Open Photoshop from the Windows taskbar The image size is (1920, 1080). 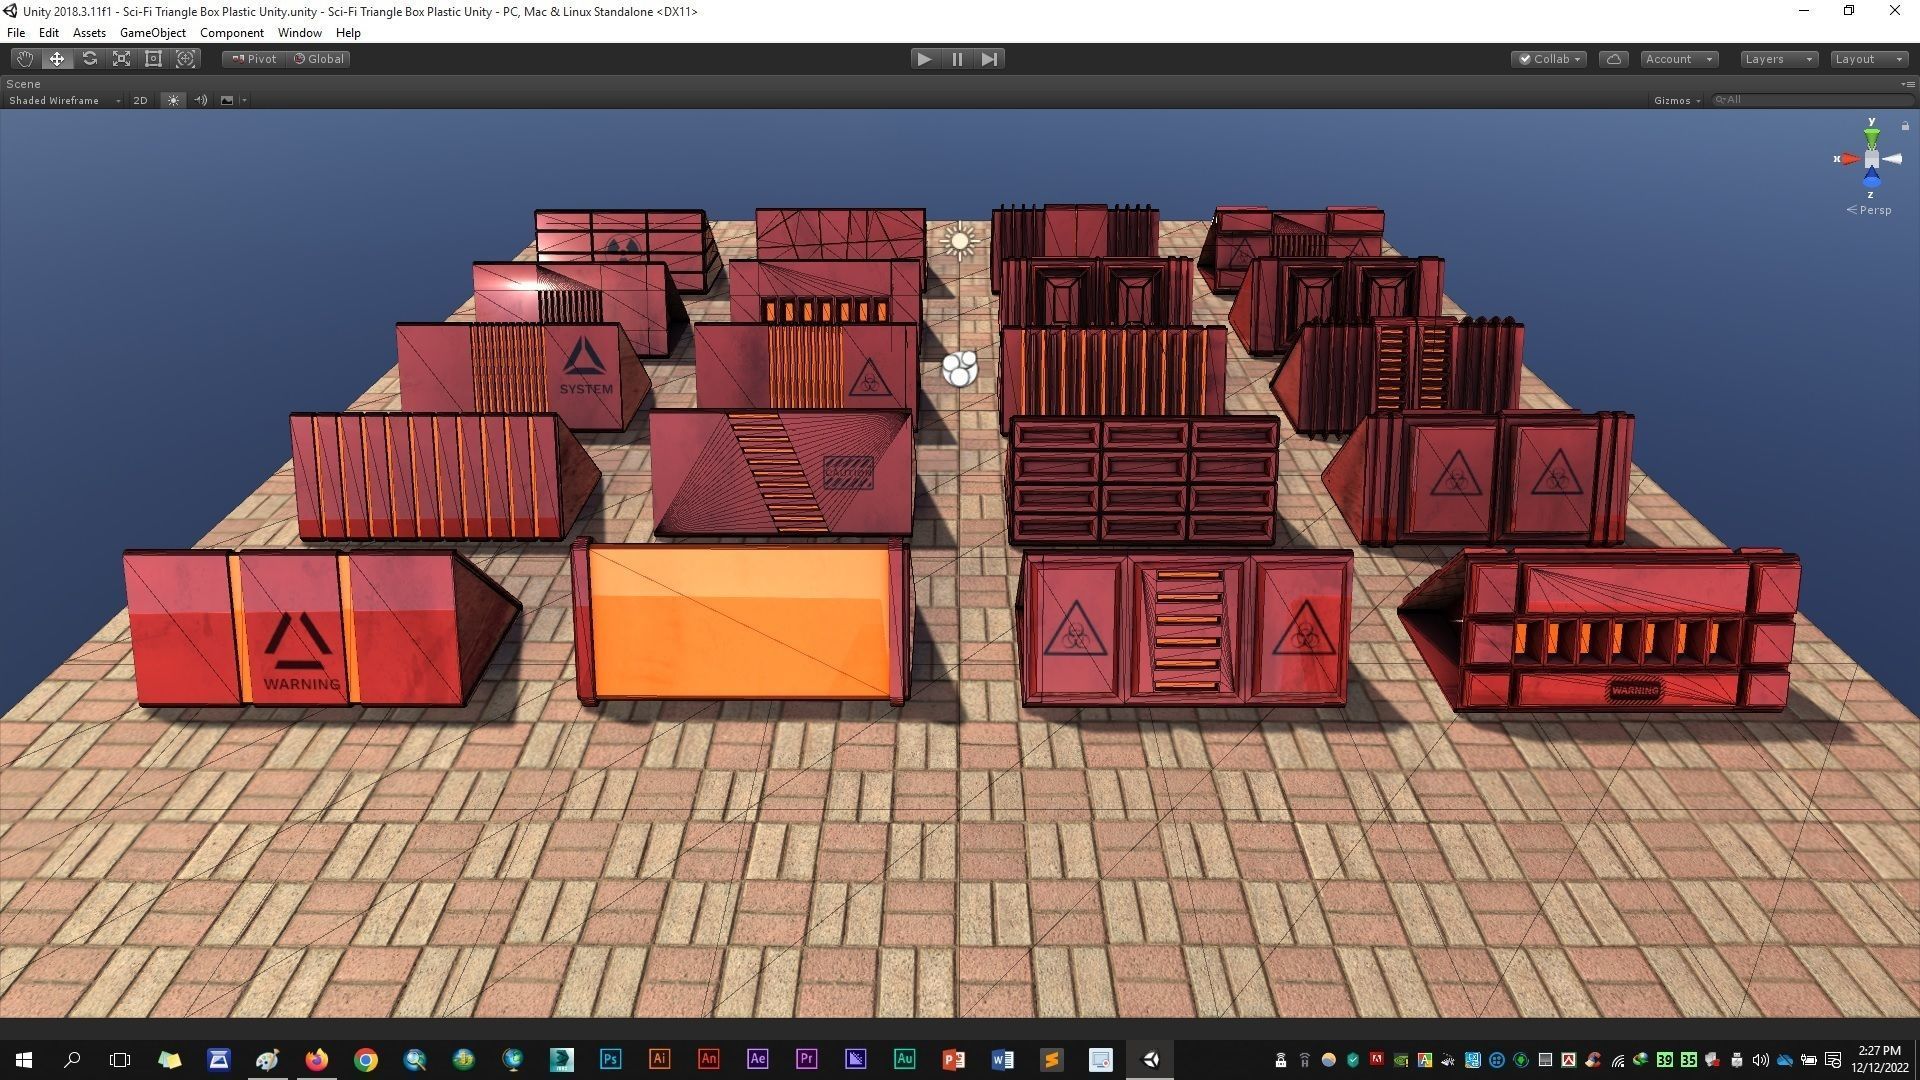610,1059
